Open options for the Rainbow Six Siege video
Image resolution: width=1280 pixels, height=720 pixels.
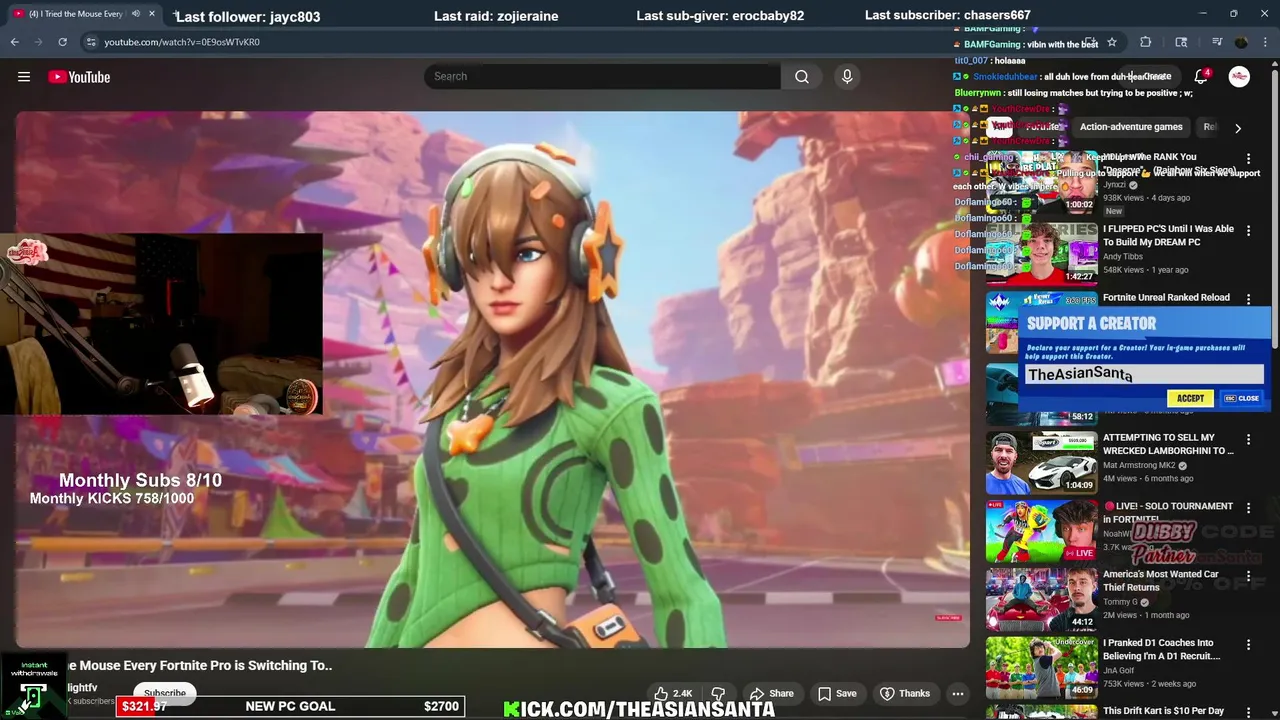pyautogui.click(x=1248, y=159)
